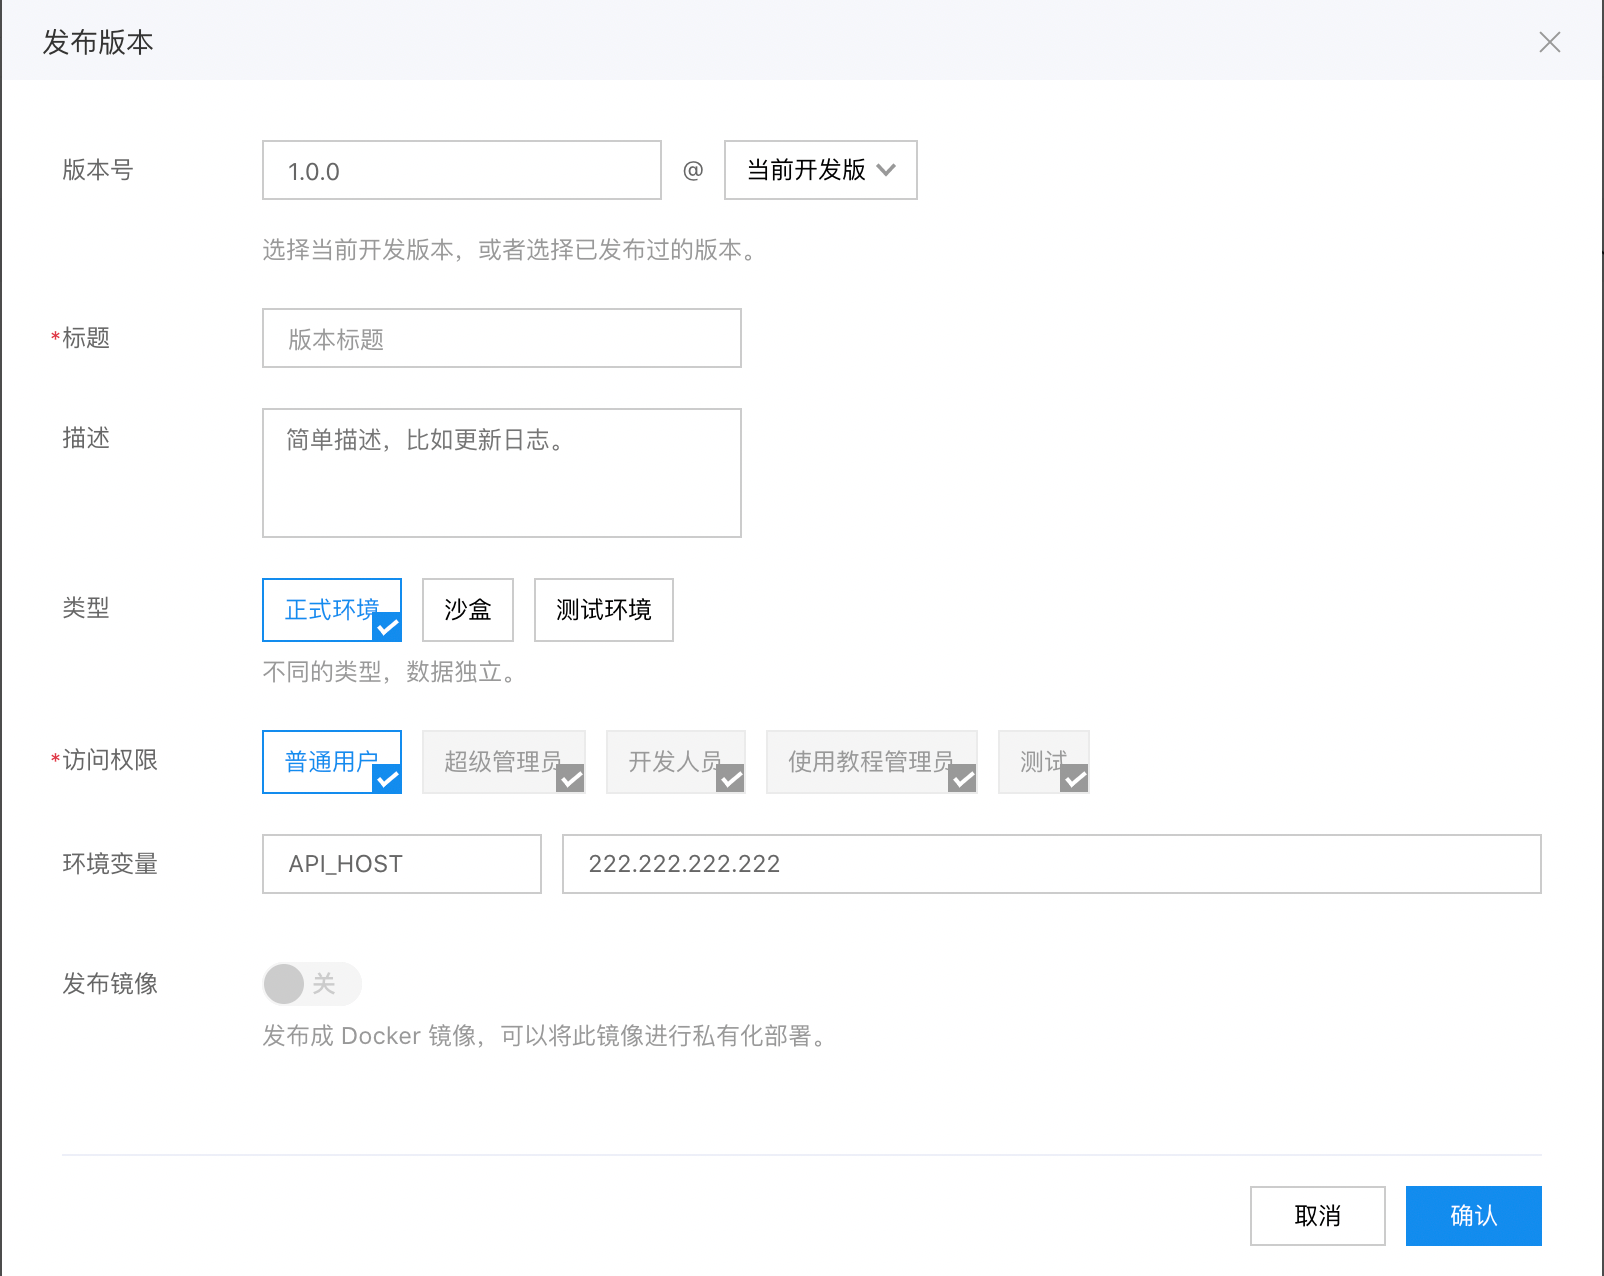The width and height of the screenshot is (1604, 1276).
Task: Toggle 使用教程管理员 access permission
Action: point(871,761)
